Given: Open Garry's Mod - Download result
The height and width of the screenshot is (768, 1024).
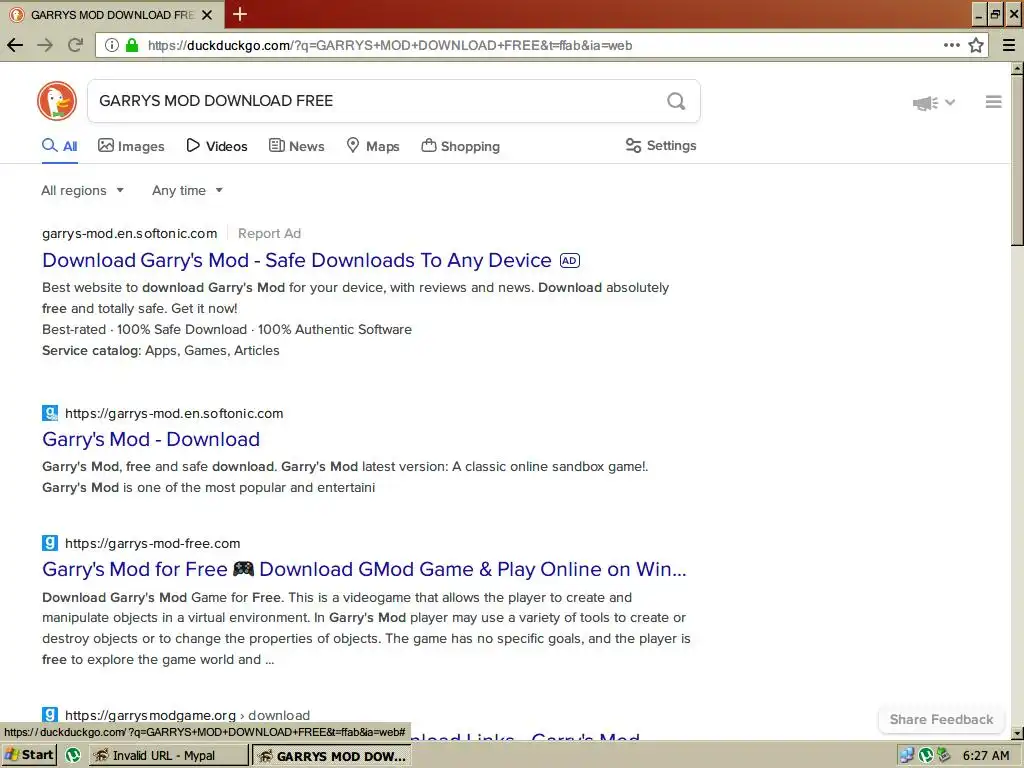Looking at the screenshot, I should click(x=151, y=439).
